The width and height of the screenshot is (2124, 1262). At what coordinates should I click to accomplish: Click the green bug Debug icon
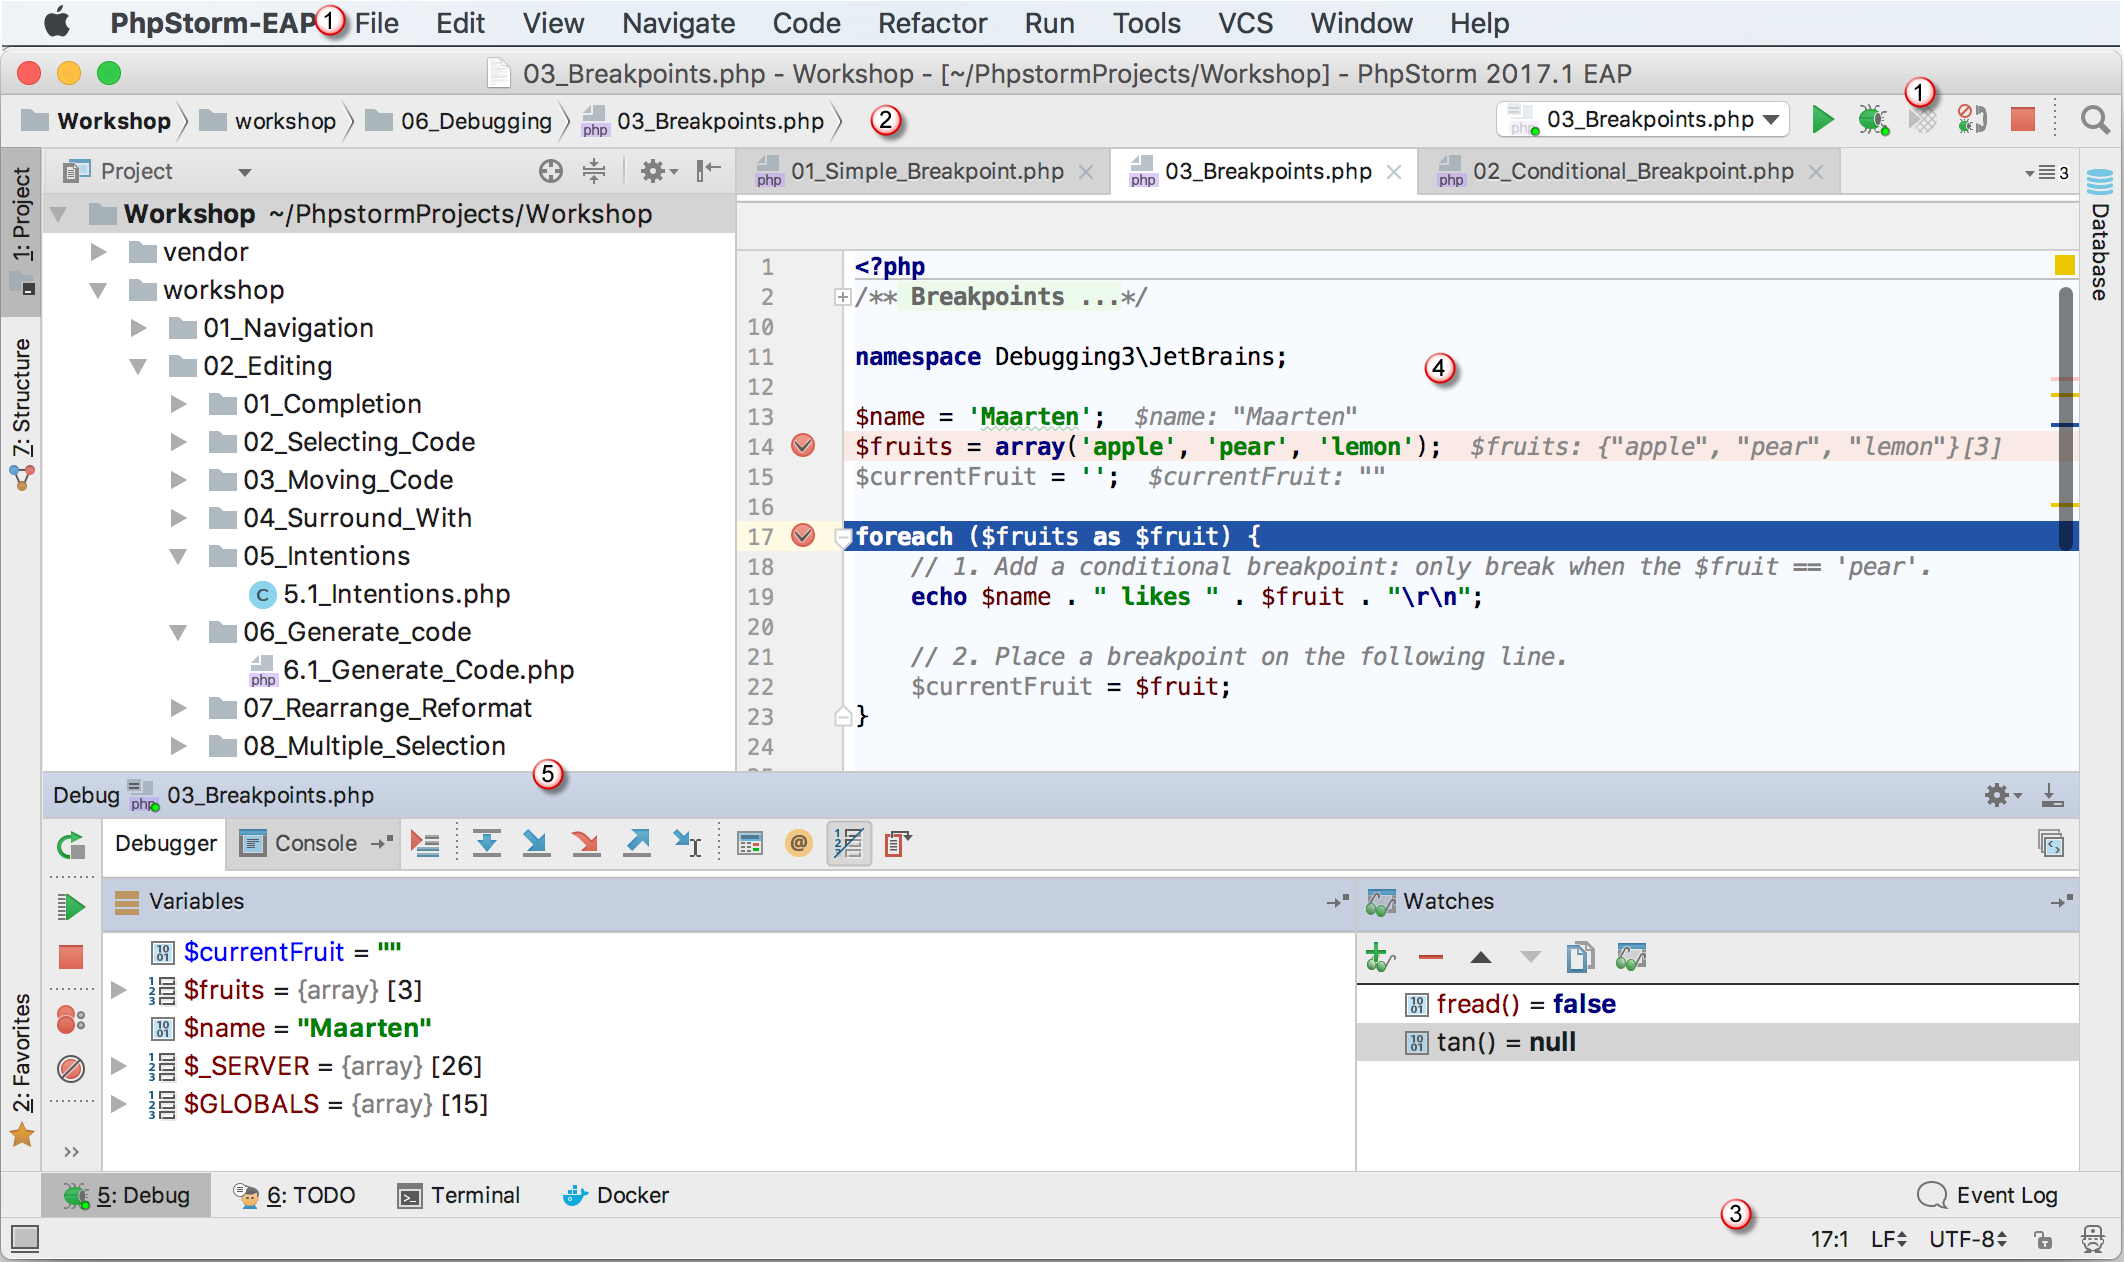pyautogui.click(x=1872, y=120)
